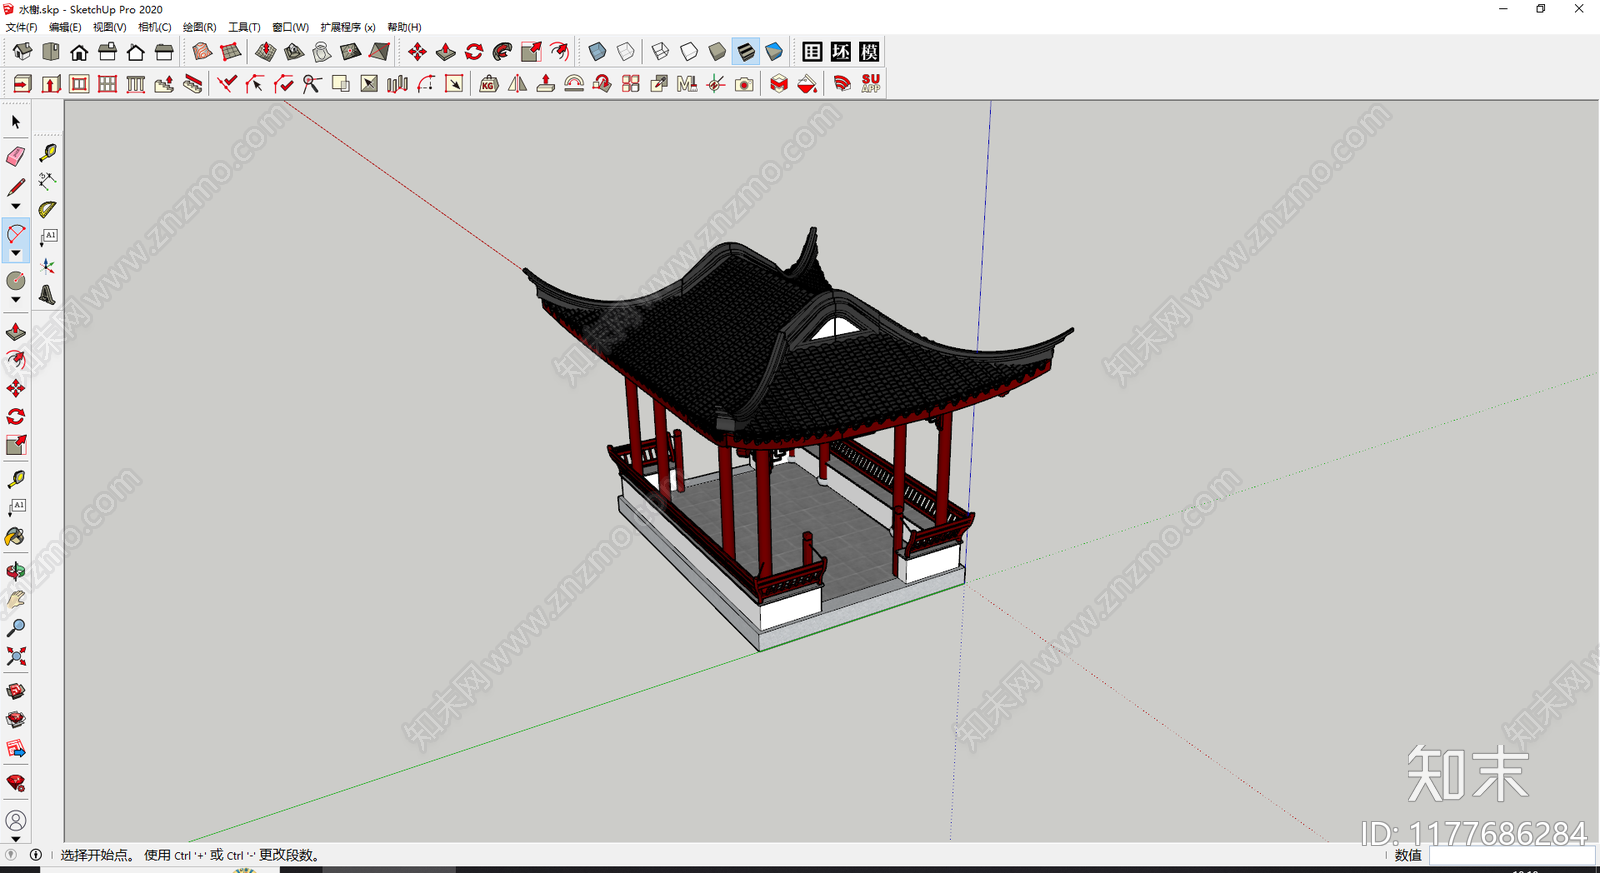Screen dimensions: 1600x873
Task: Open the 绘图(R) menu
Action: tap(200, 27)
